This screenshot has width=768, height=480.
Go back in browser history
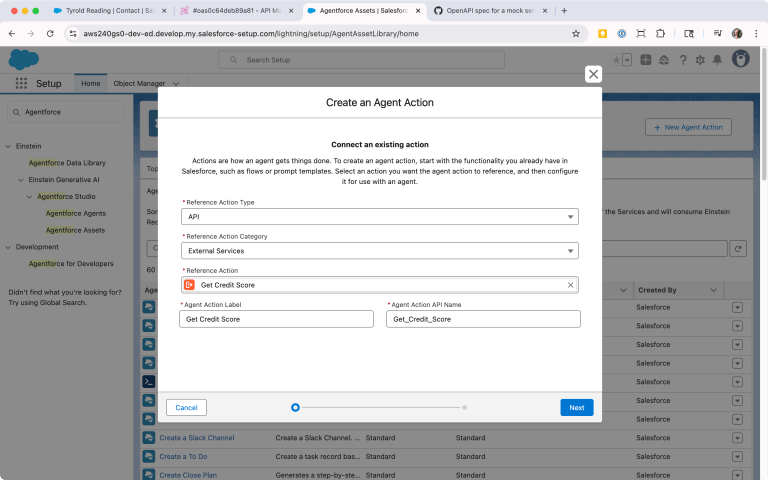[x=12, y=34]
